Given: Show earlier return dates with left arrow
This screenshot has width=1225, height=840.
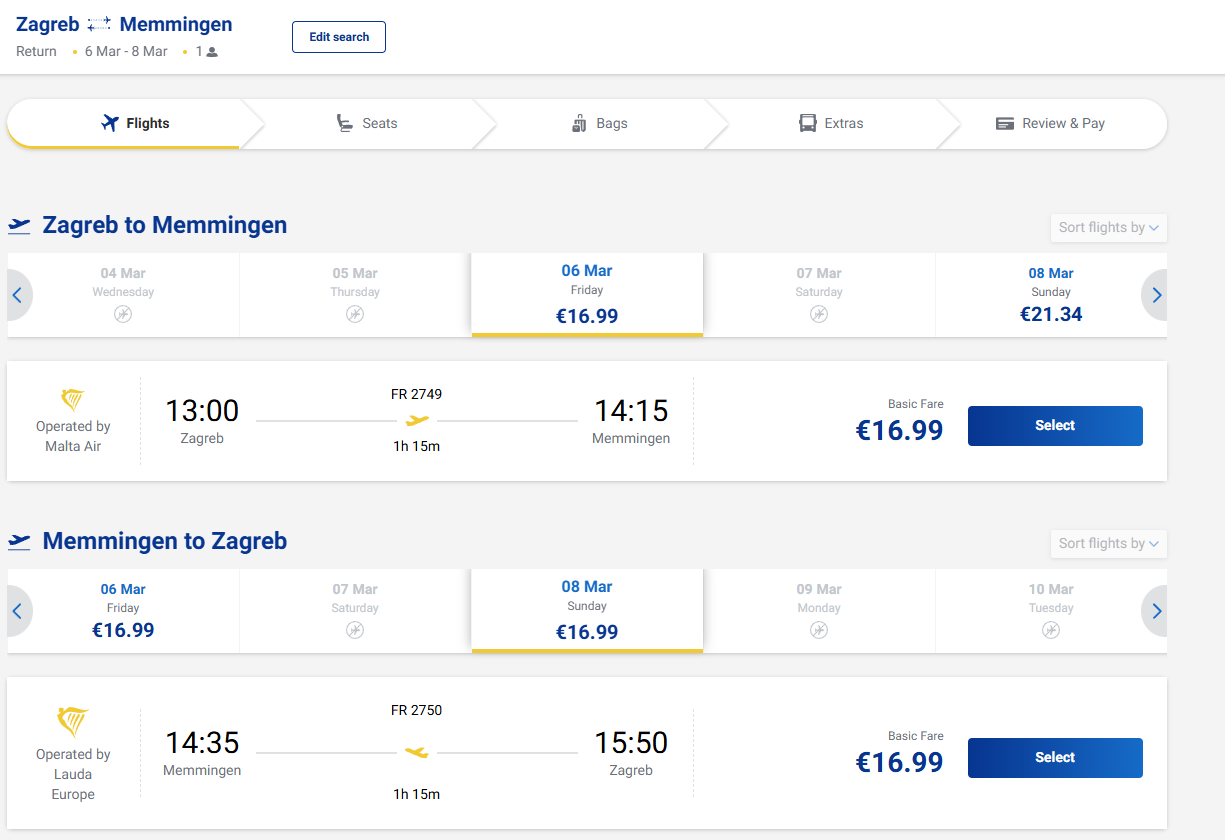Looking at the screenshot, I should click(x=17, y=611).
